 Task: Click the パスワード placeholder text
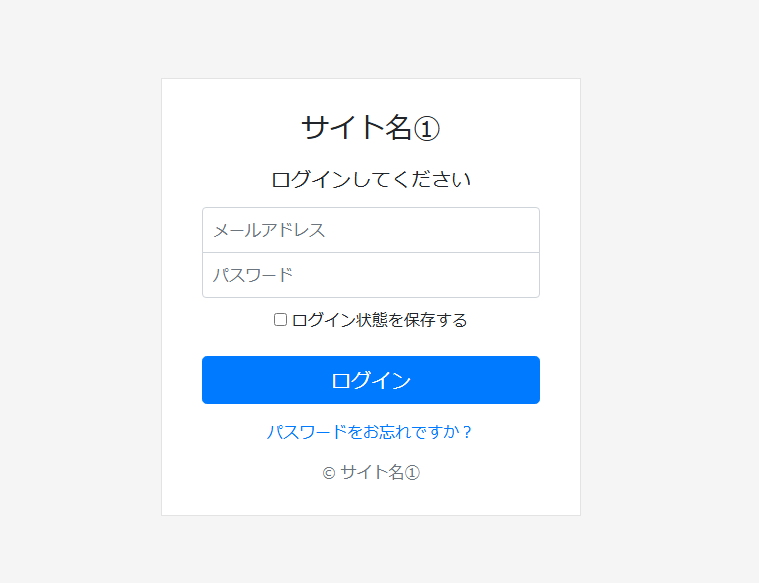pos(253,275)
